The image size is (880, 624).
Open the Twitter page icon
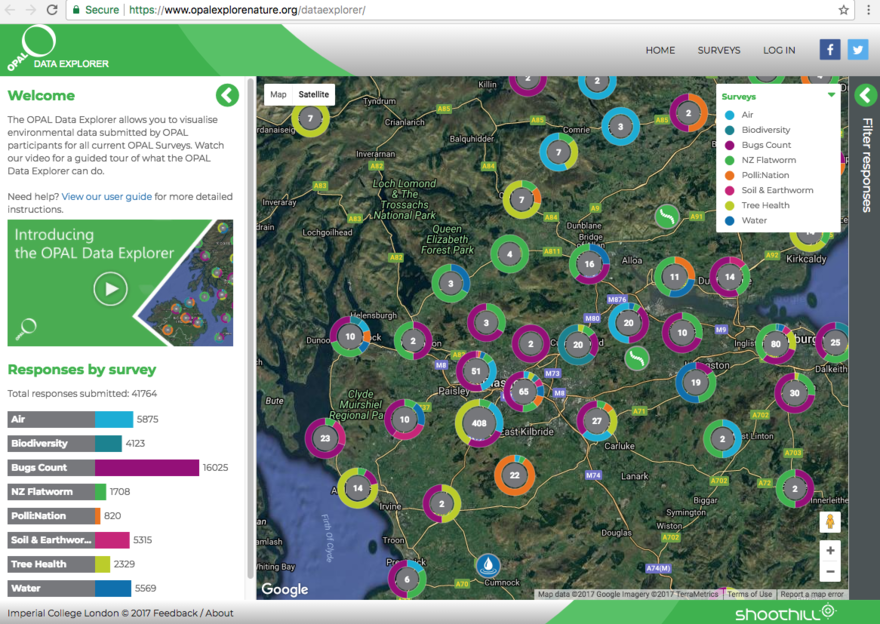click(858, 49)
